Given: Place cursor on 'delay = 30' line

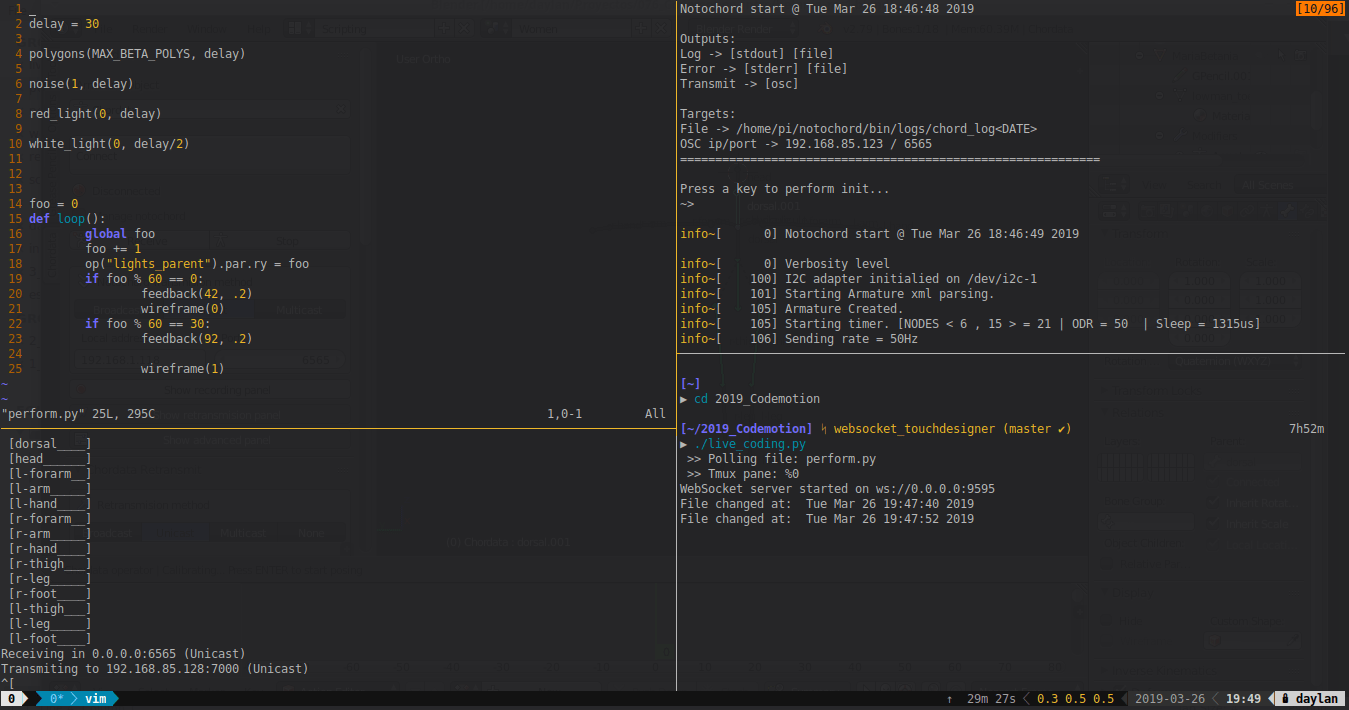Looking at the screenshot, I should tap(64, 23).
